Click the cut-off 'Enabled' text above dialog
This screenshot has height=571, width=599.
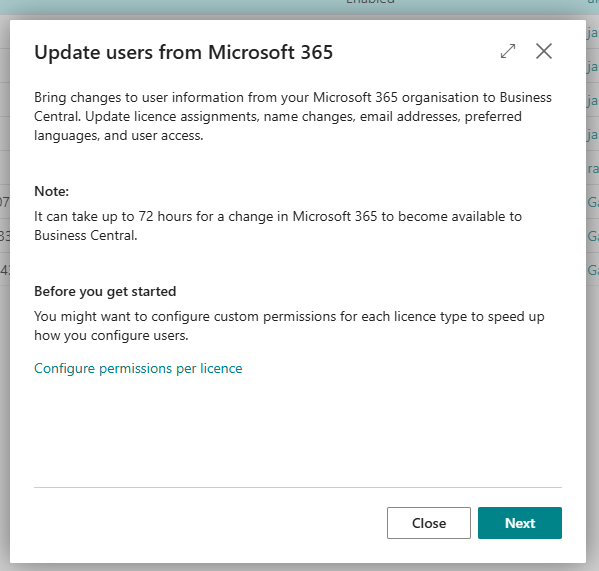(370, 2)
